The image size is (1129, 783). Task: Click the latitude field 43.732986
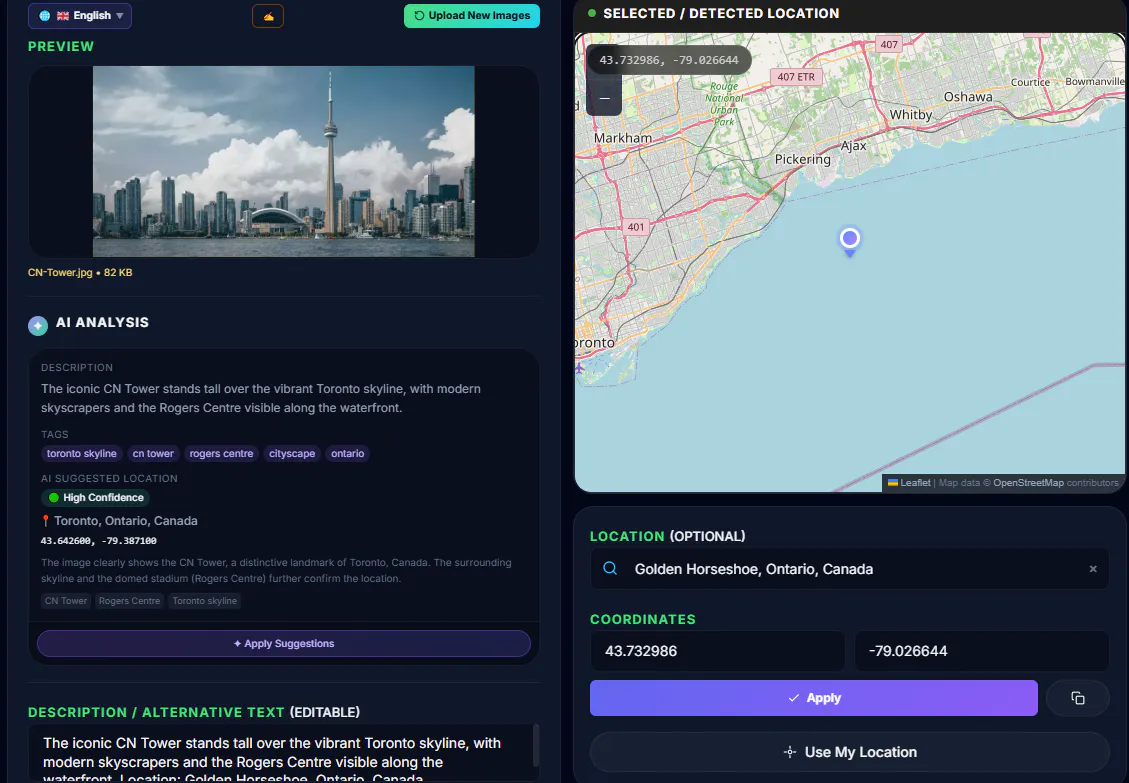click(x=717, y=651)
